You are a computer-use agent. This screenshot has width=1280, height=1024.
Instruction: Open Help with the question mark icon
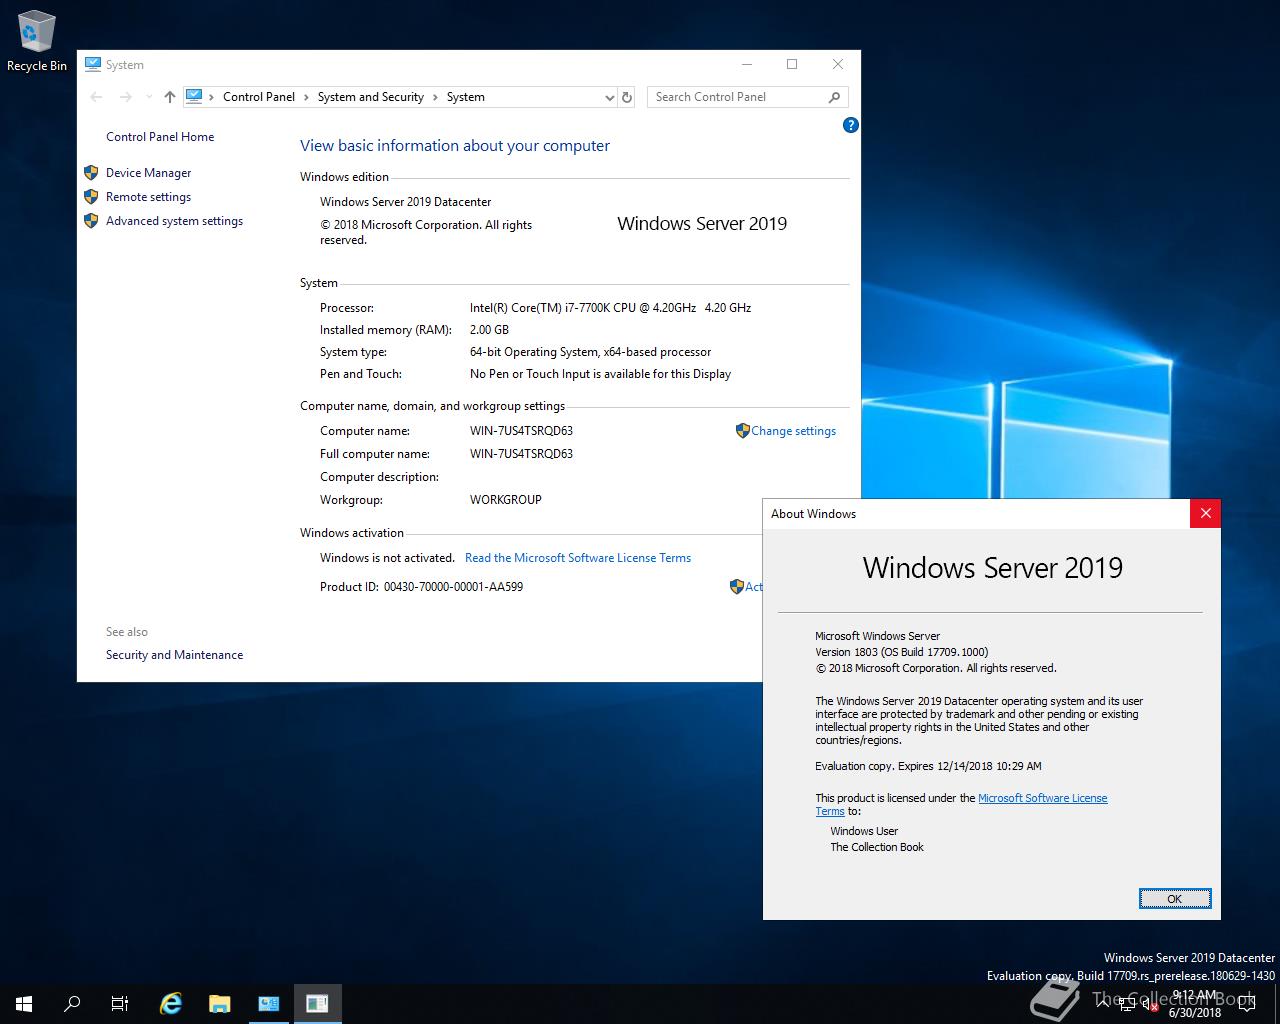click(x=850, y=125)
